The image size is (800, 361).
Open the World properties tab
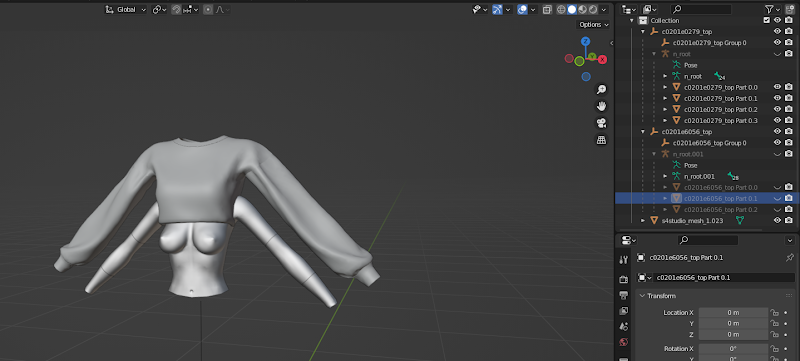point(623,342)
